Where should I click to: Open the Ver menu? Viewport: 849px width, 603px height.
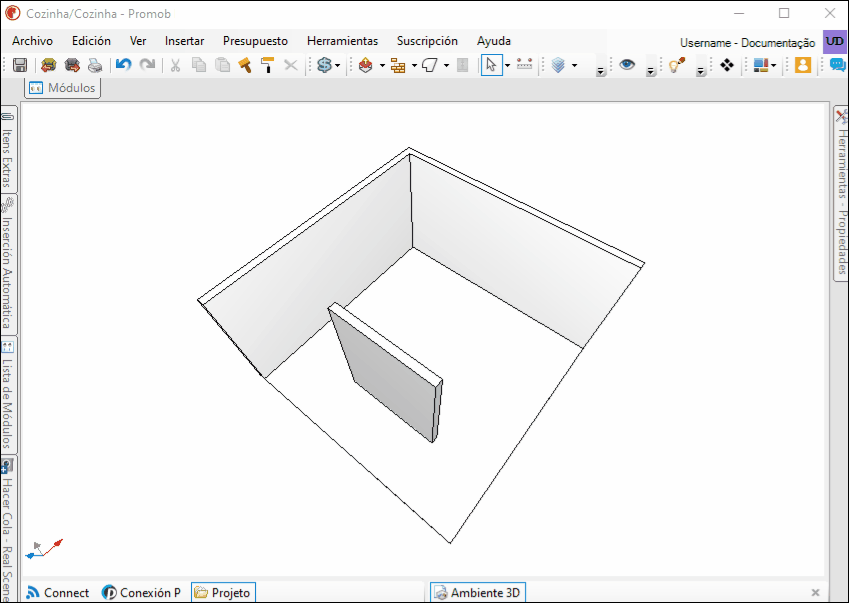click(x=138, y=41)
